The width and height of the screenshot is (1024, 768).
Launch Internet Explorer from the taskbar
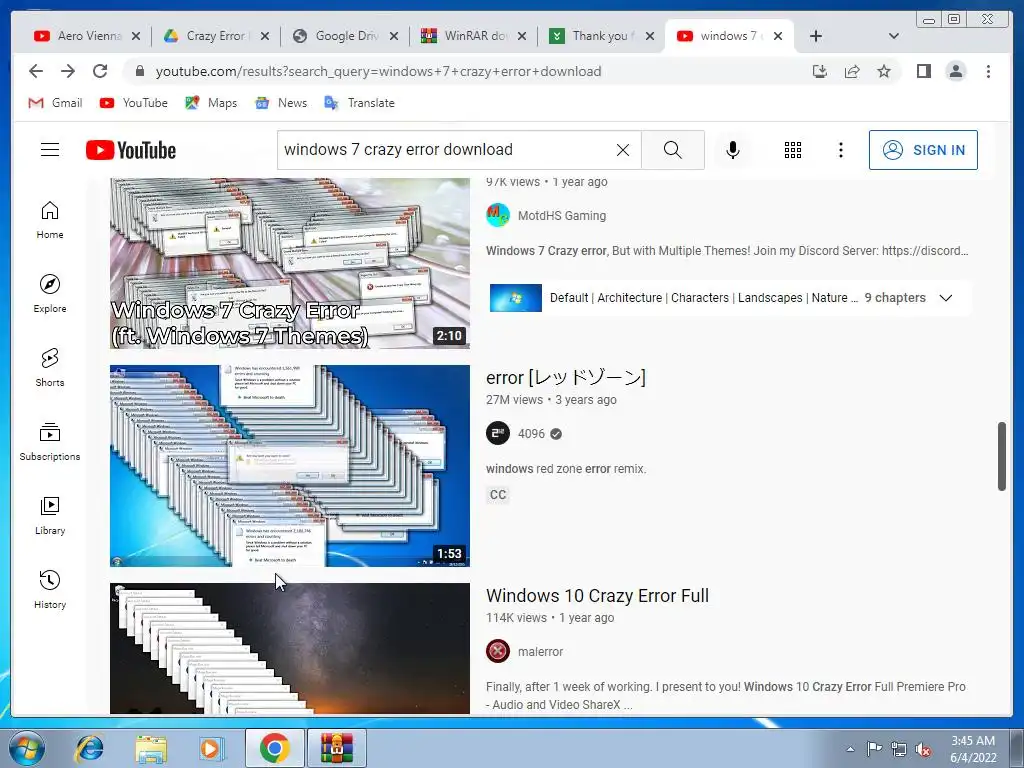(x=89, y=748)
